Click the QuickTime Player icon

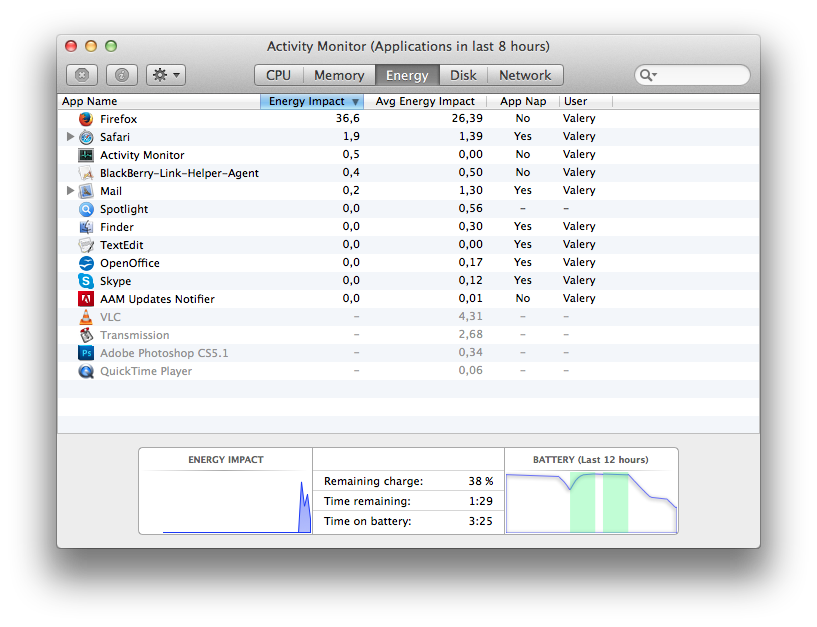[86, 371]
